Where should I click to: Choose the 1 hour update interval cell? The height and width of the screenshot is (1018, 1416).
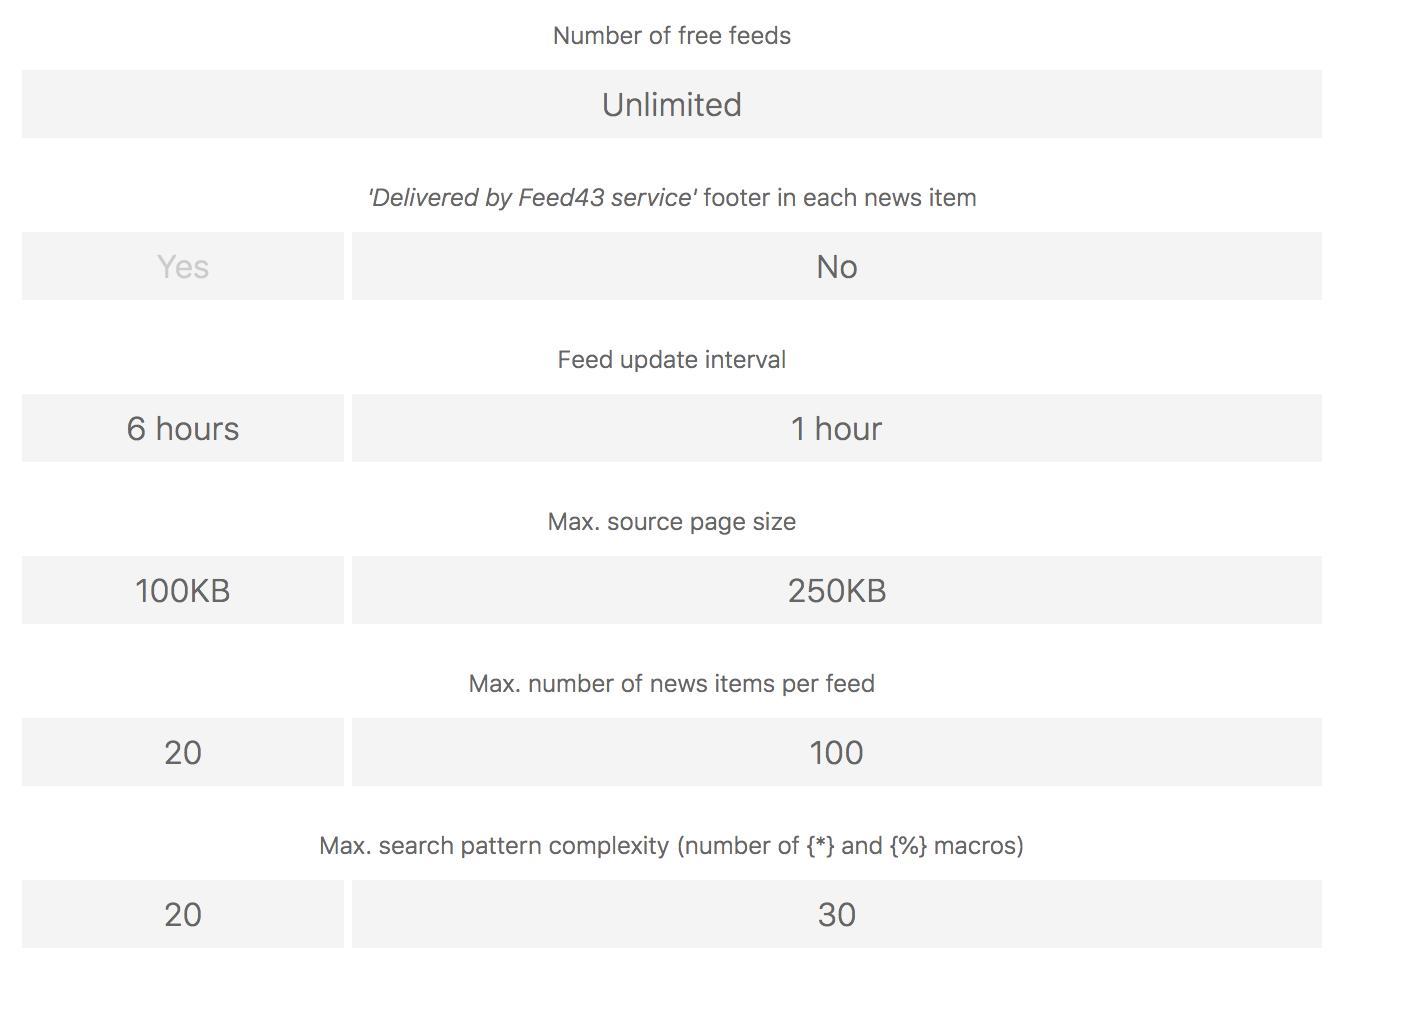[x=836, y=429]
